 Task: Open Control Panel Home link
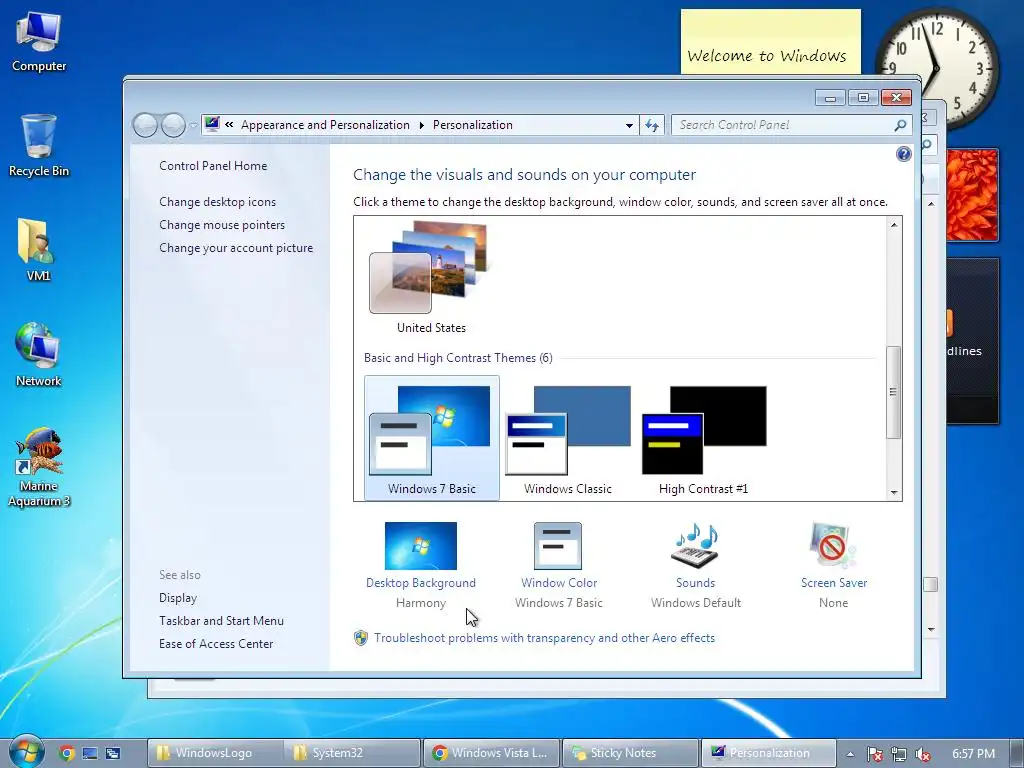coord(213,166)
